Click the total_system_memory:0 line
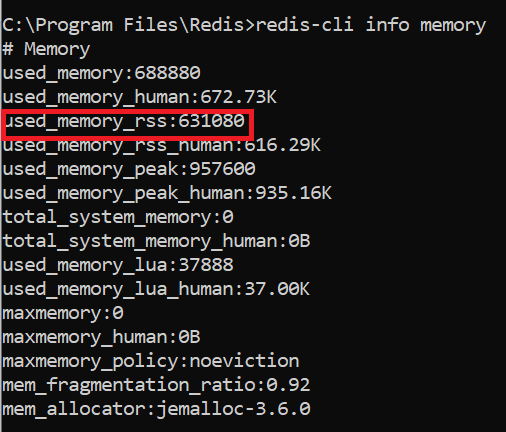The width and height of the screenshot is (506, 432). (x=118, y=217)
